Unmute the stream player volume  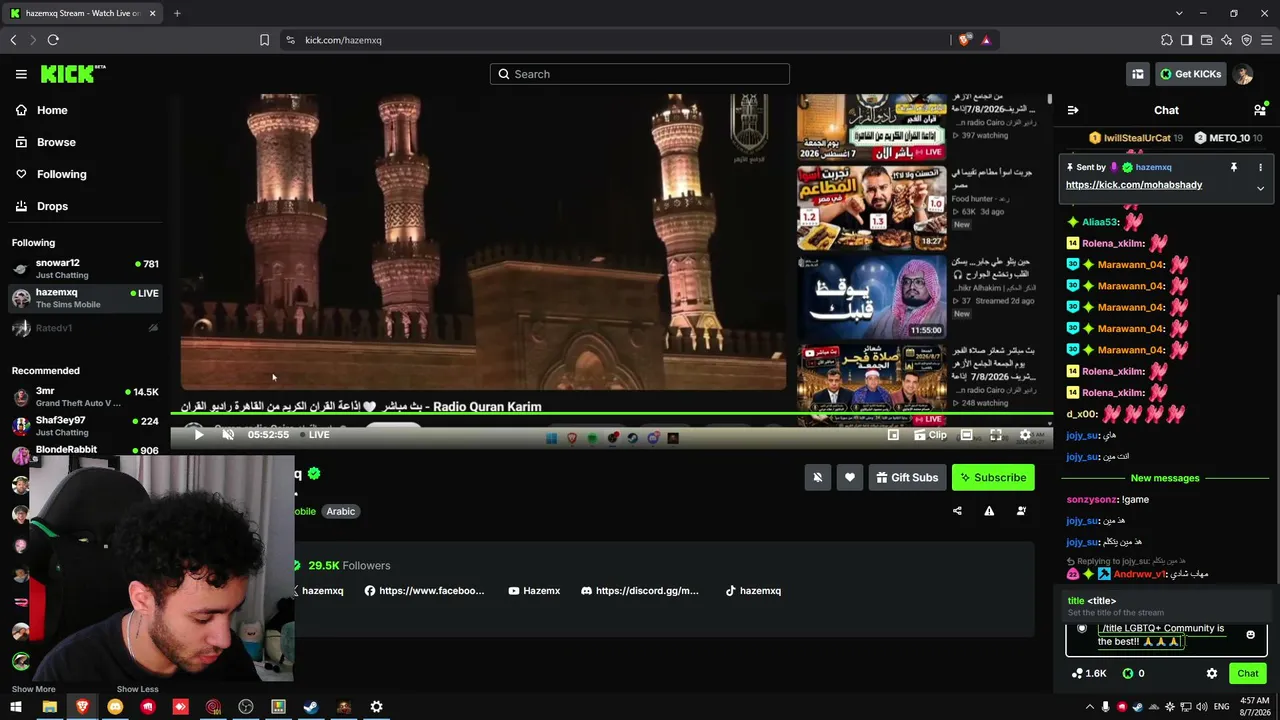pyautogui.click(x=228, y=435)
